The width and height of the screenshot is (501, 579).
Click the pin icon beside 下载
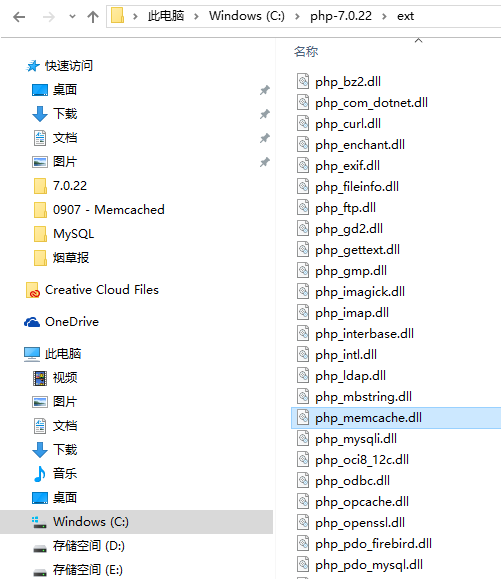264,114
